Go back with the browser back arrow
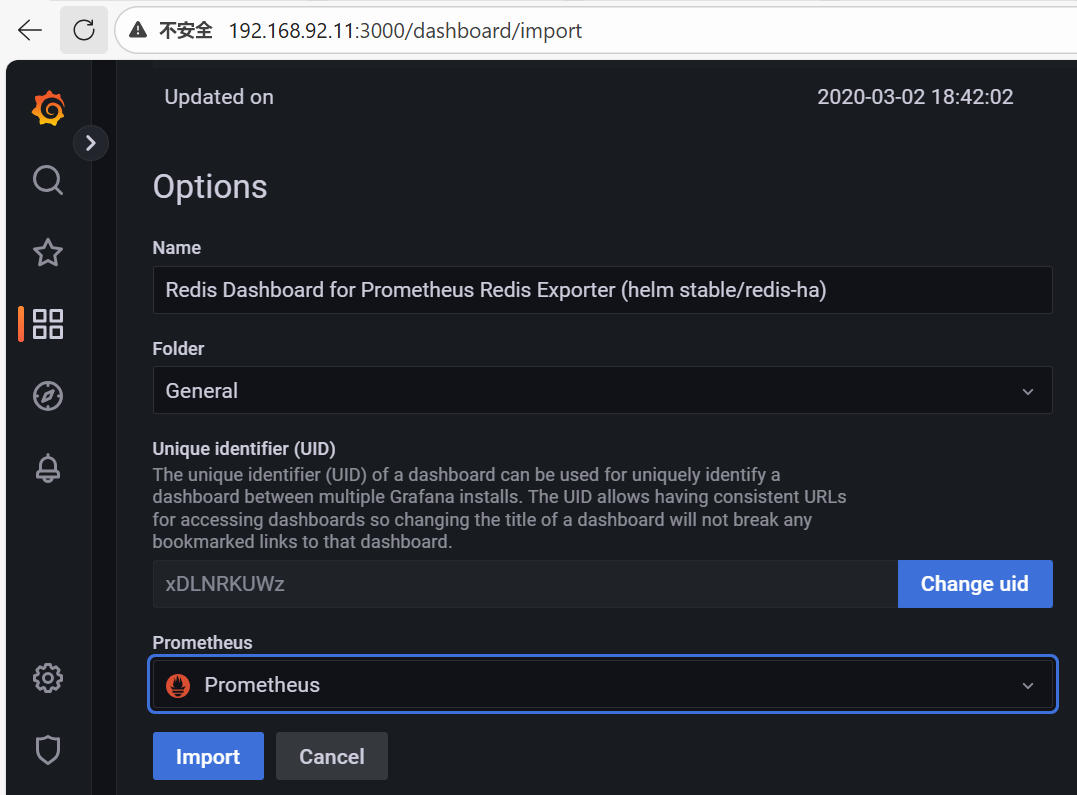Viewport: 1077px width, 795px height. pos(30,30)
